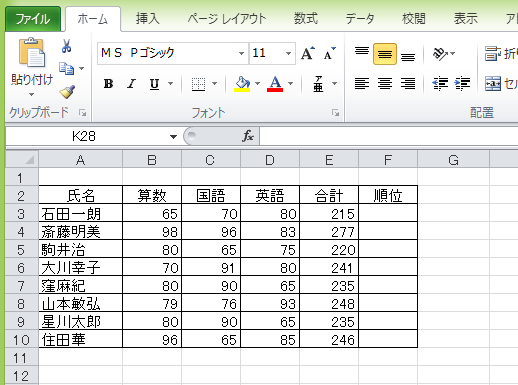This screenshot has width=518, height=385.
Task: Center text horizontally
Action: [385, 83]
